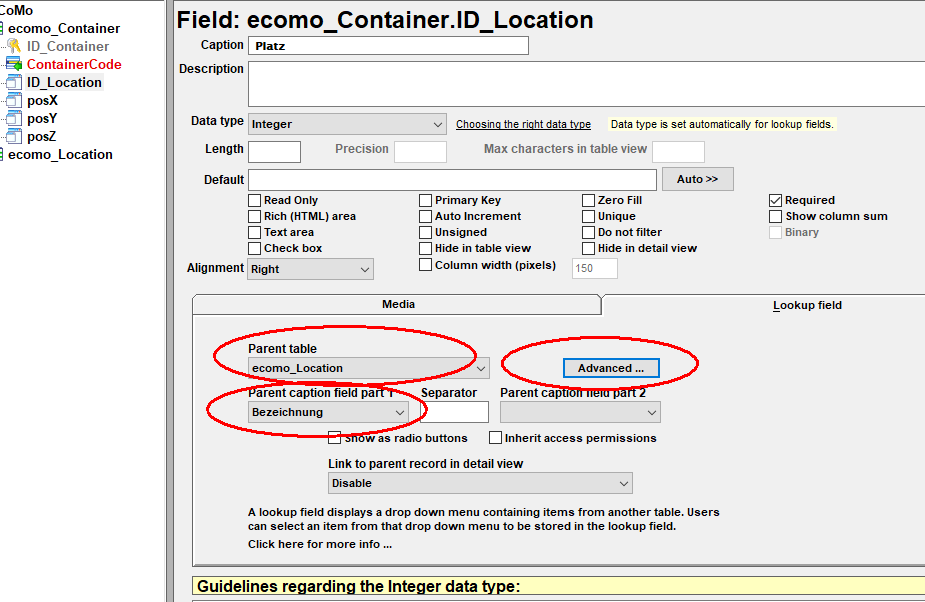Enable the Primary Key checkbox
The image size is (925, 602).
pos(425,201)
